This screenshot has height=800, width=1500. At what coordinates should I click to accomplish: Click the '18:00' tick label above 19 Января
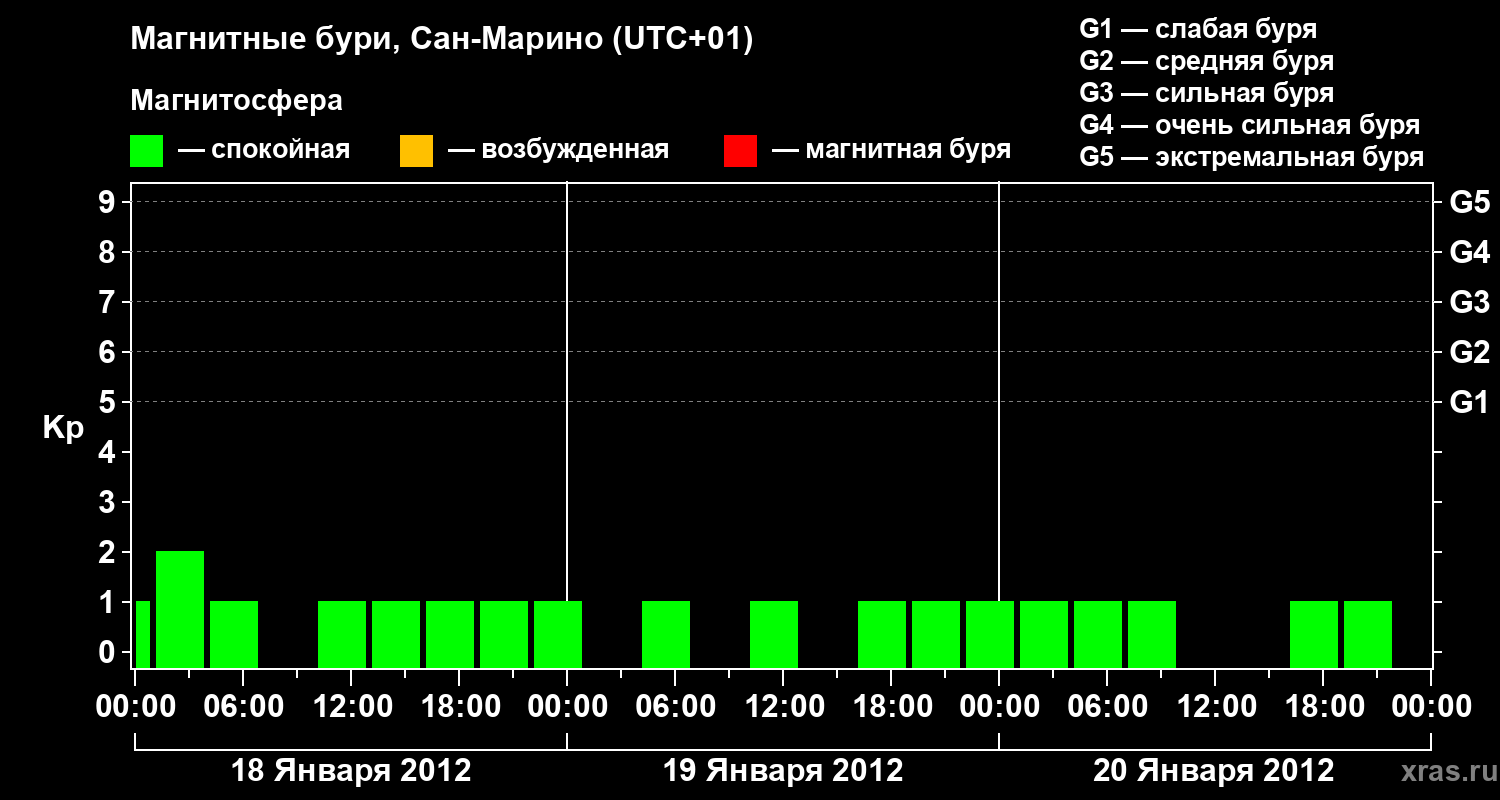coord(891,707)
